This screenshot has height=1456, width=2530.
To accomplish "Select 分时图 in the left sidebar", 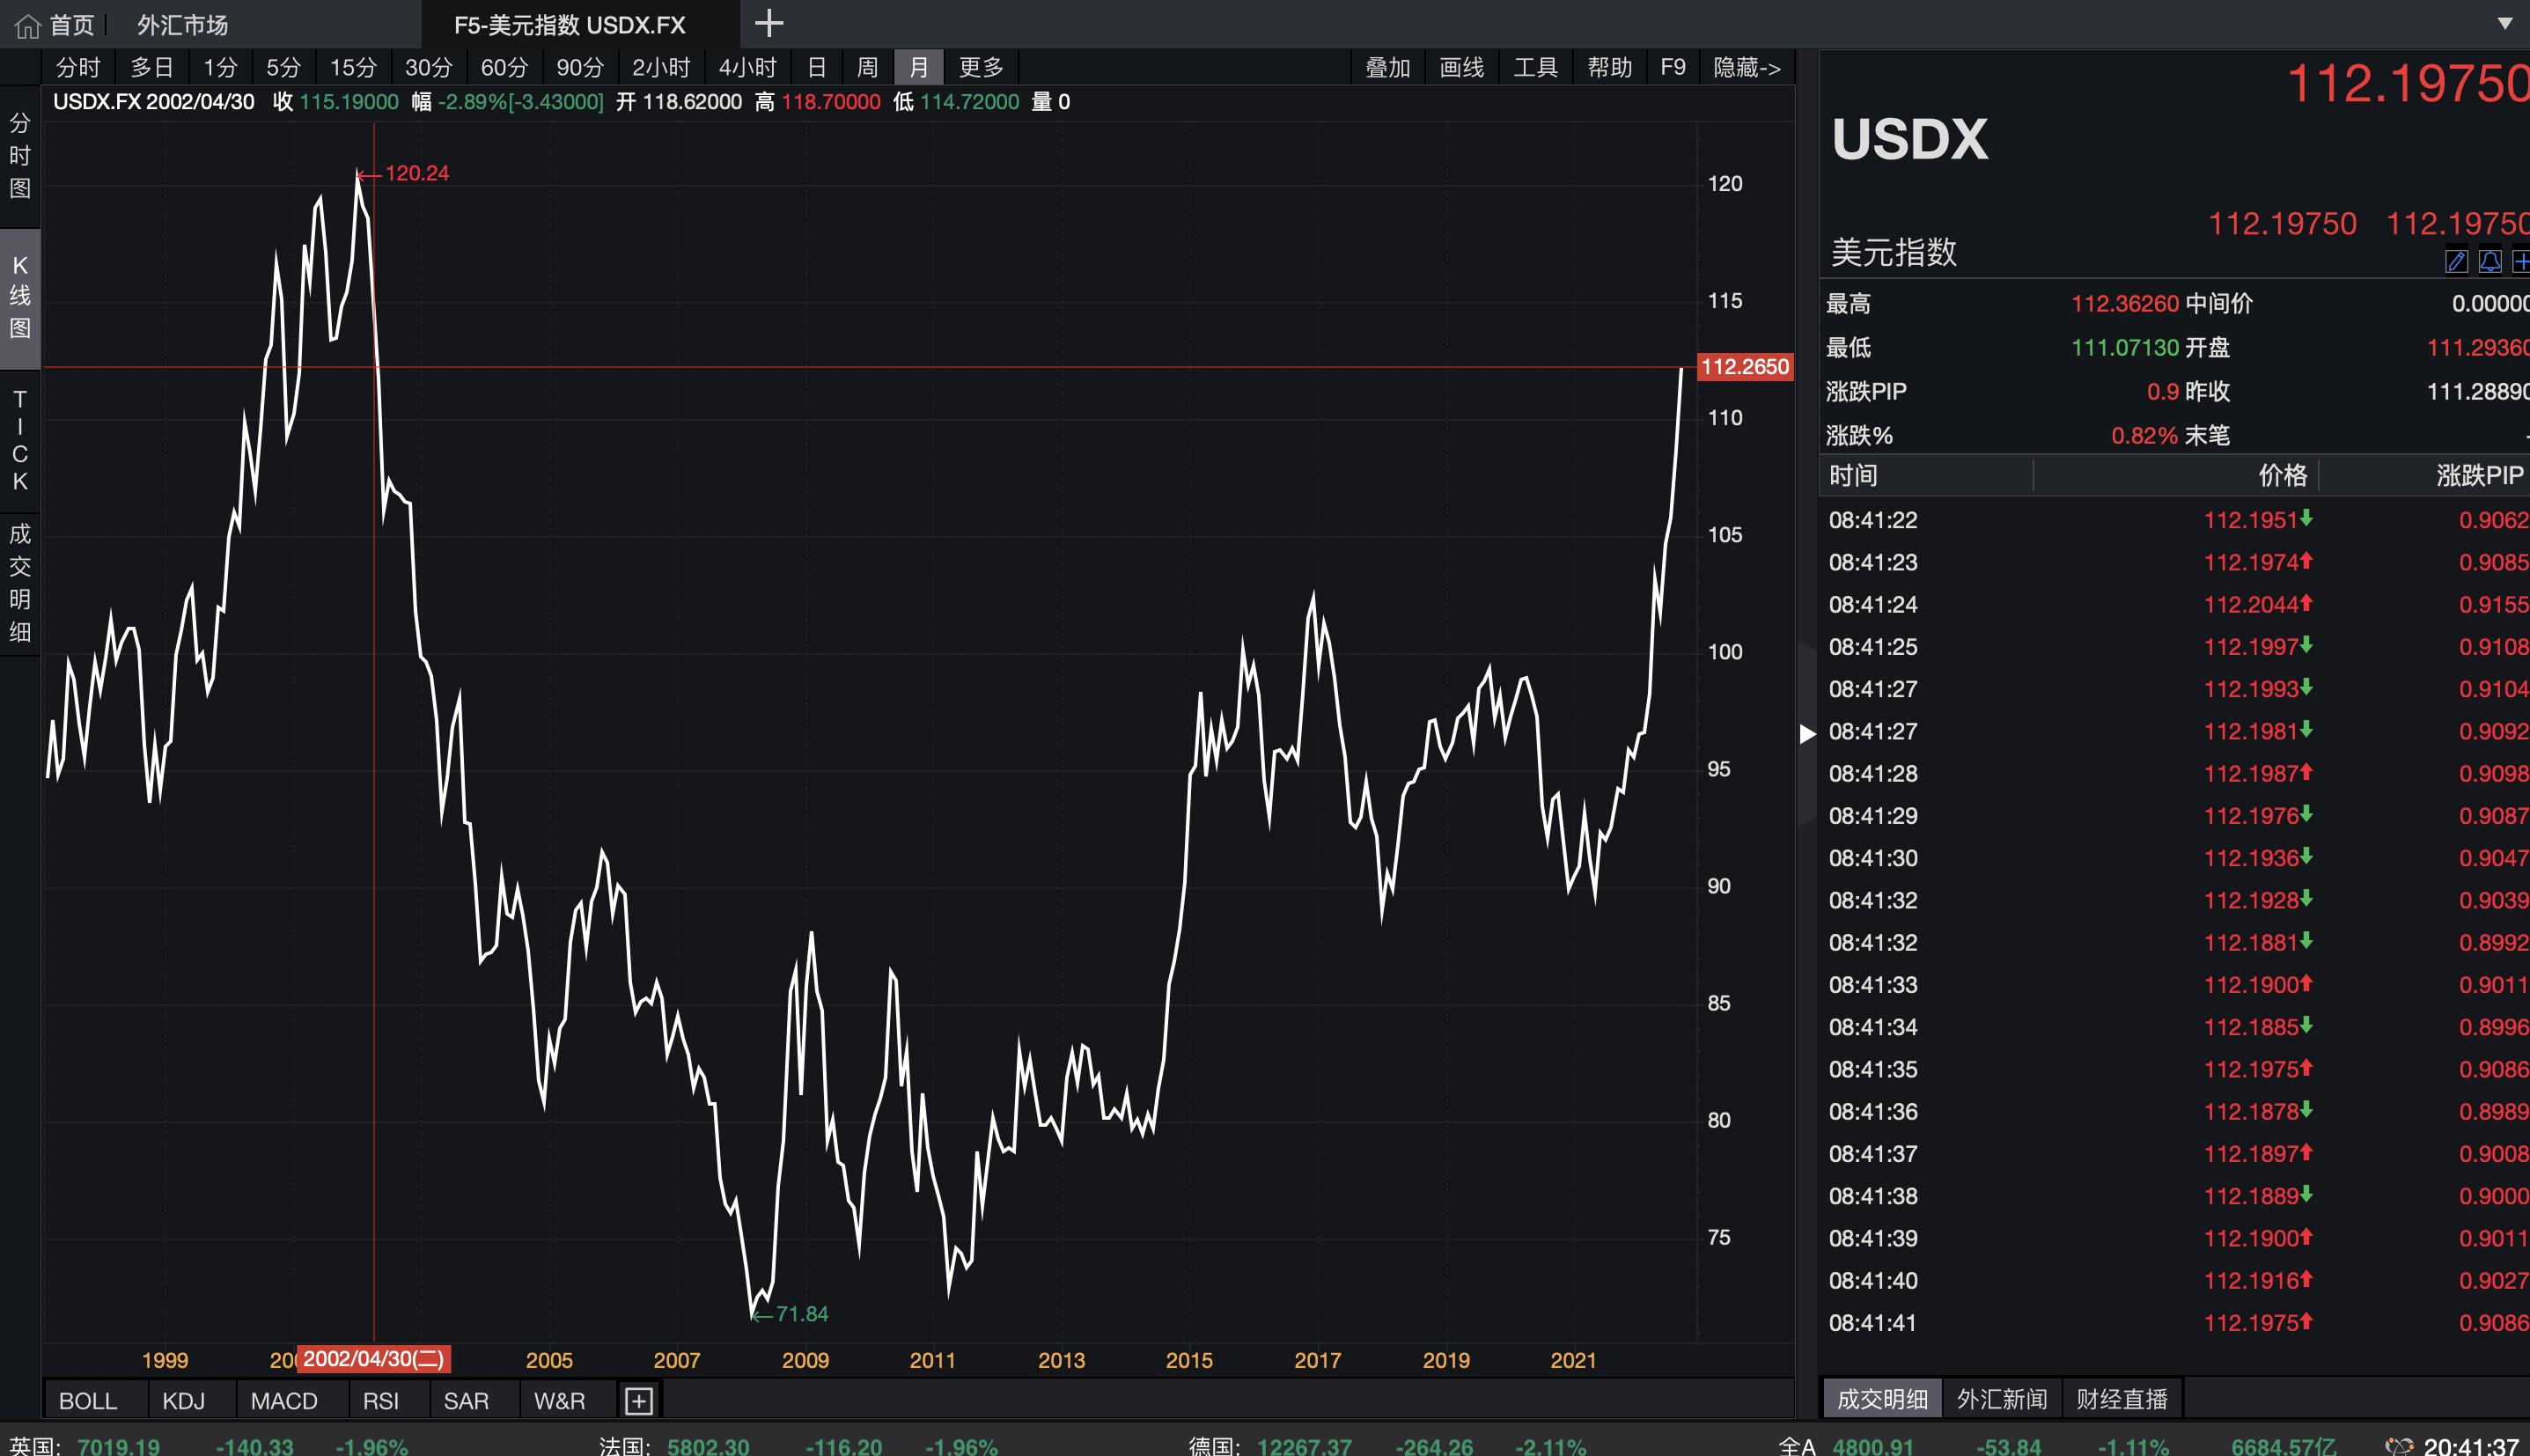I will (20, 155).
